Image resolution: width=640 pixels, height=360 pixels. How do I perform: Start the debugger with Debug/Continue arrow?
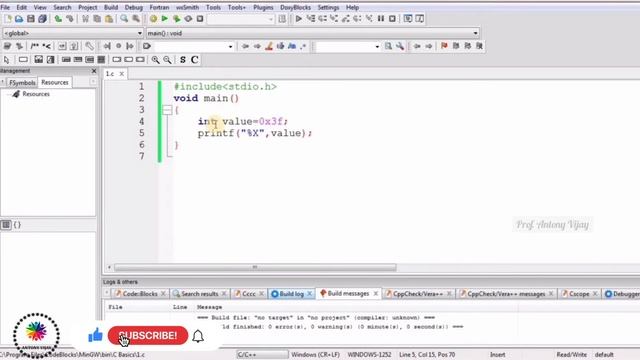click(299, 19)
